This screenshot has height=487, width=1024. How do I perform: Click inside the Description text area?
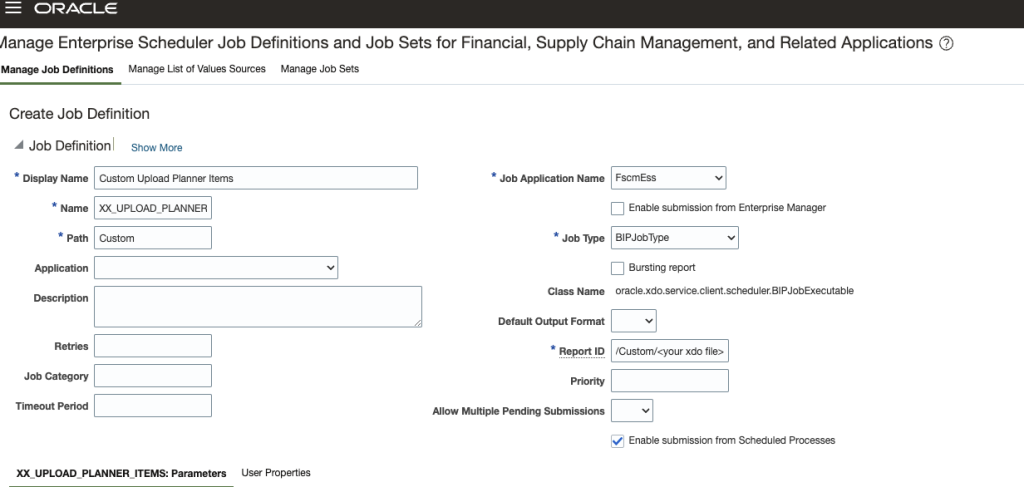point(258,307)
